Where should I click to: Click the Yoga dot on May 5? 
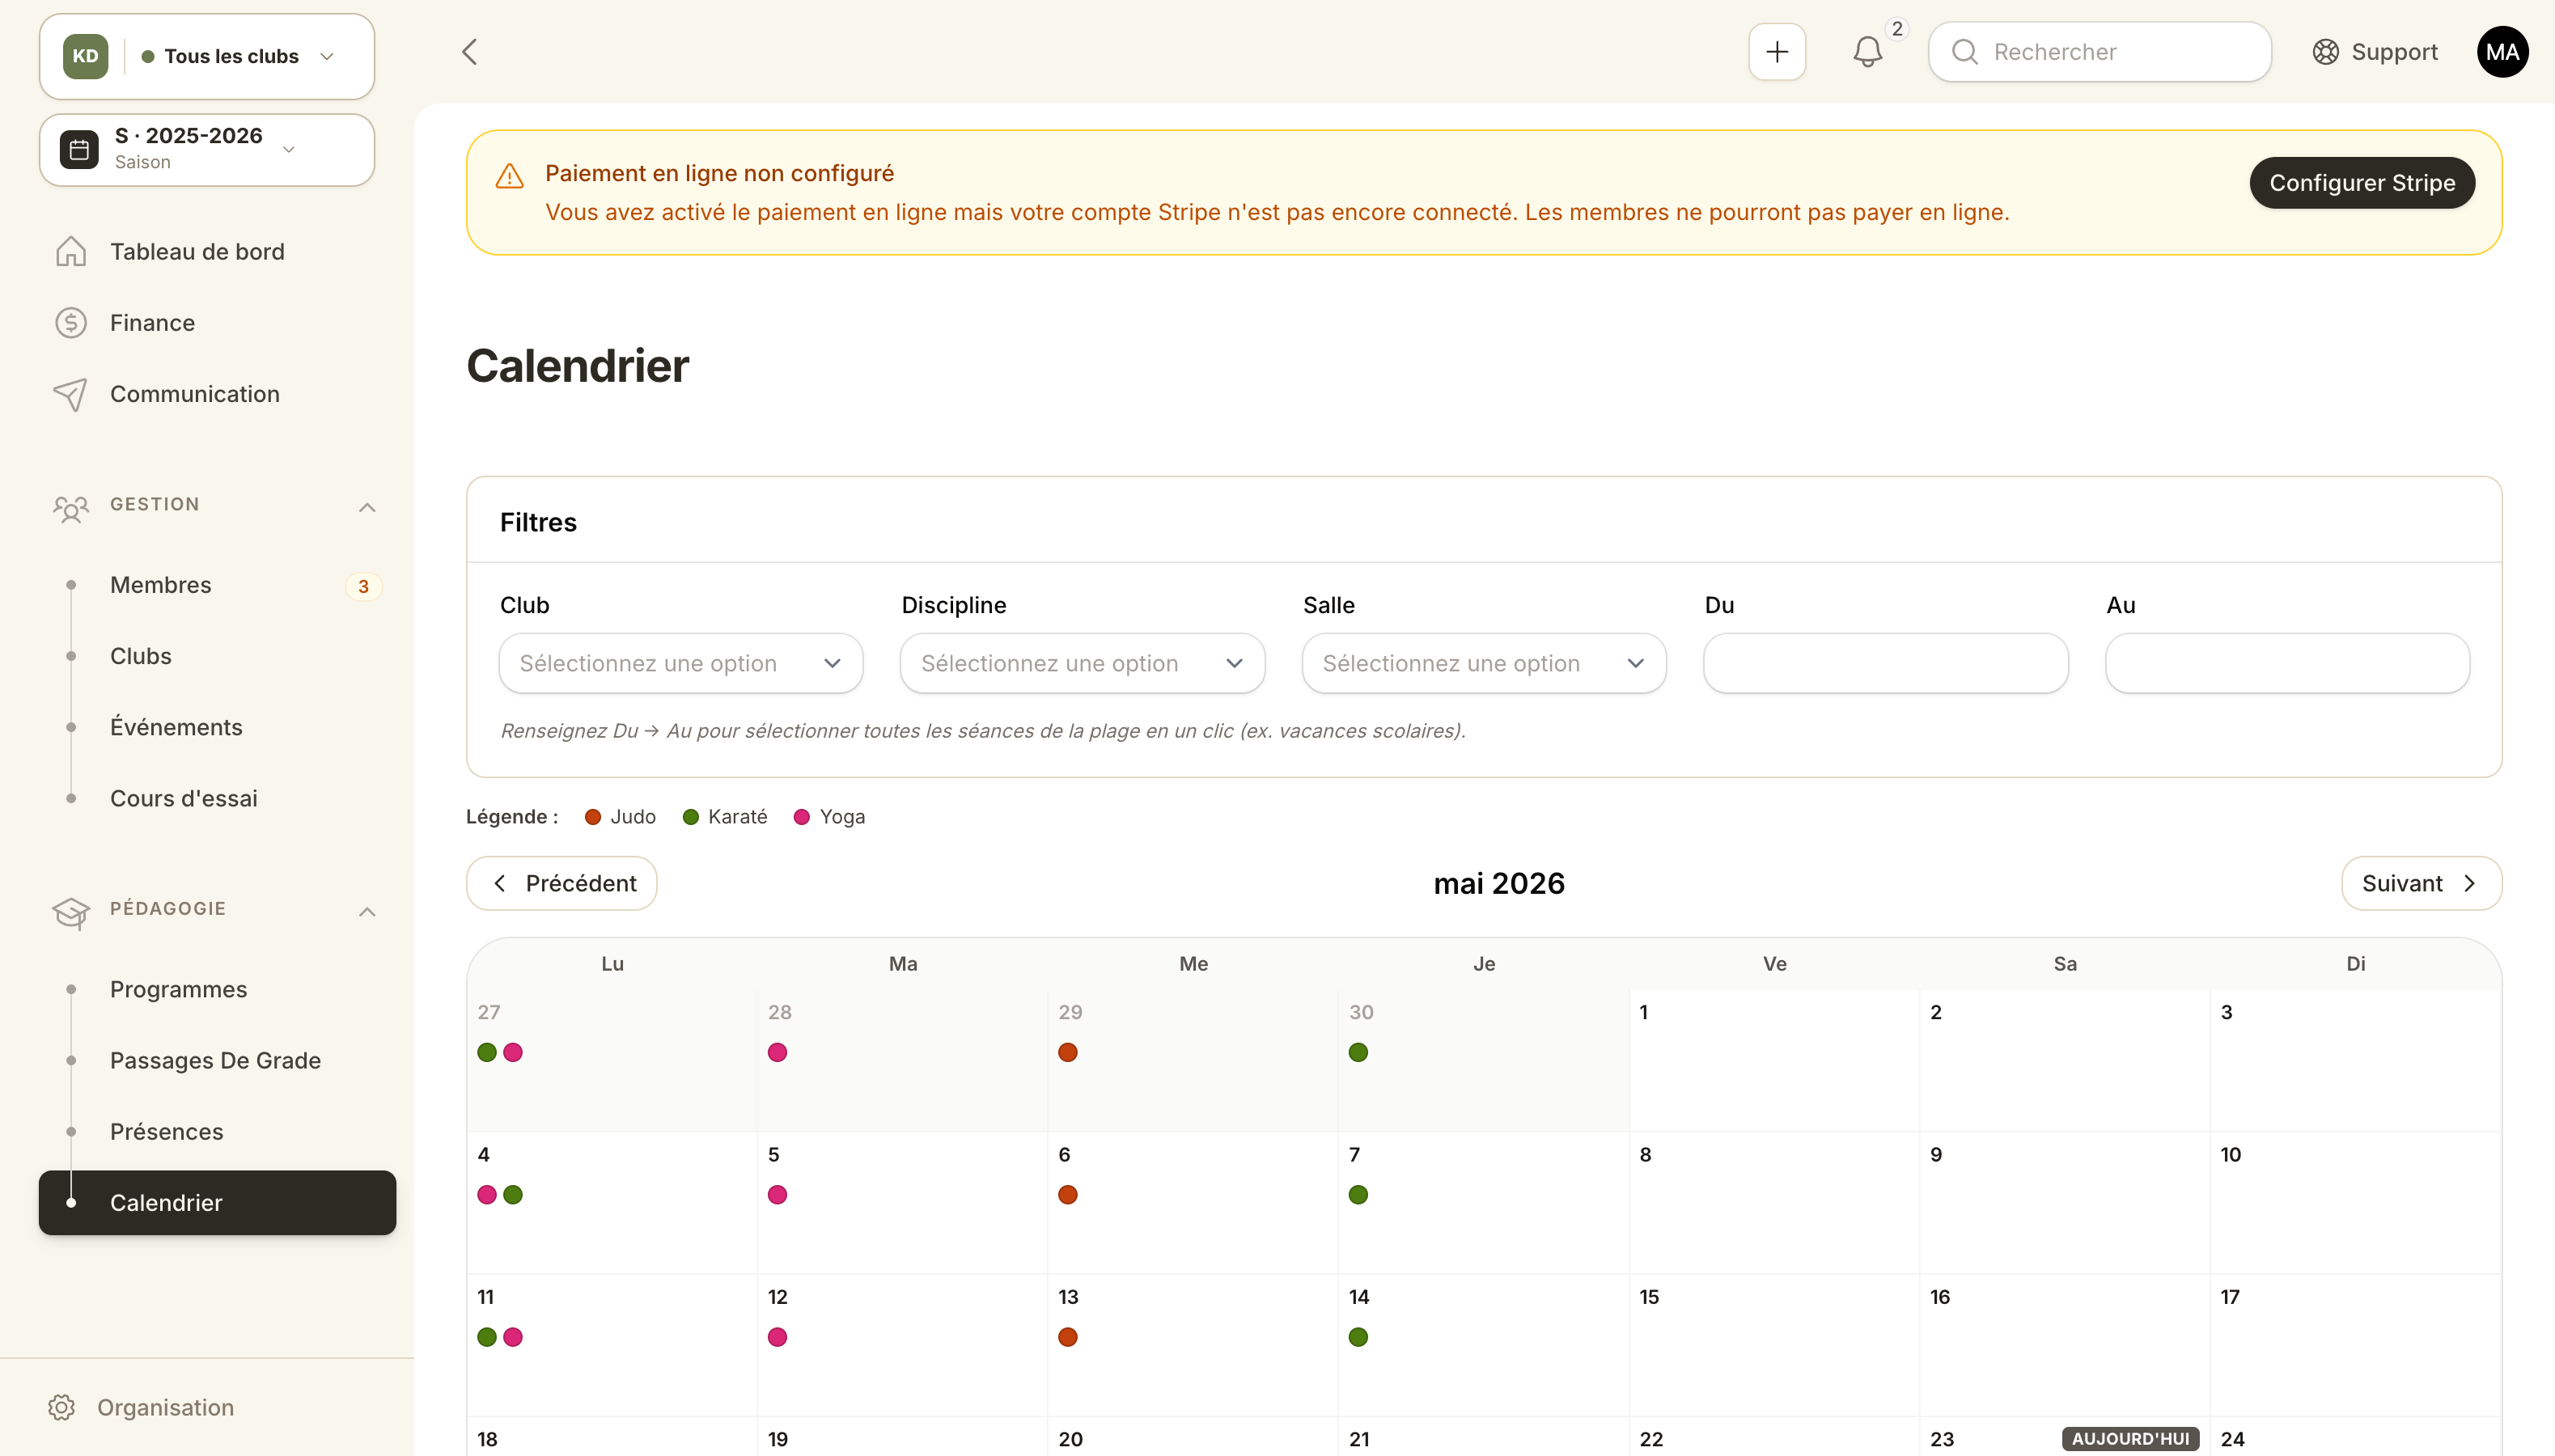tap(777, 1194)
